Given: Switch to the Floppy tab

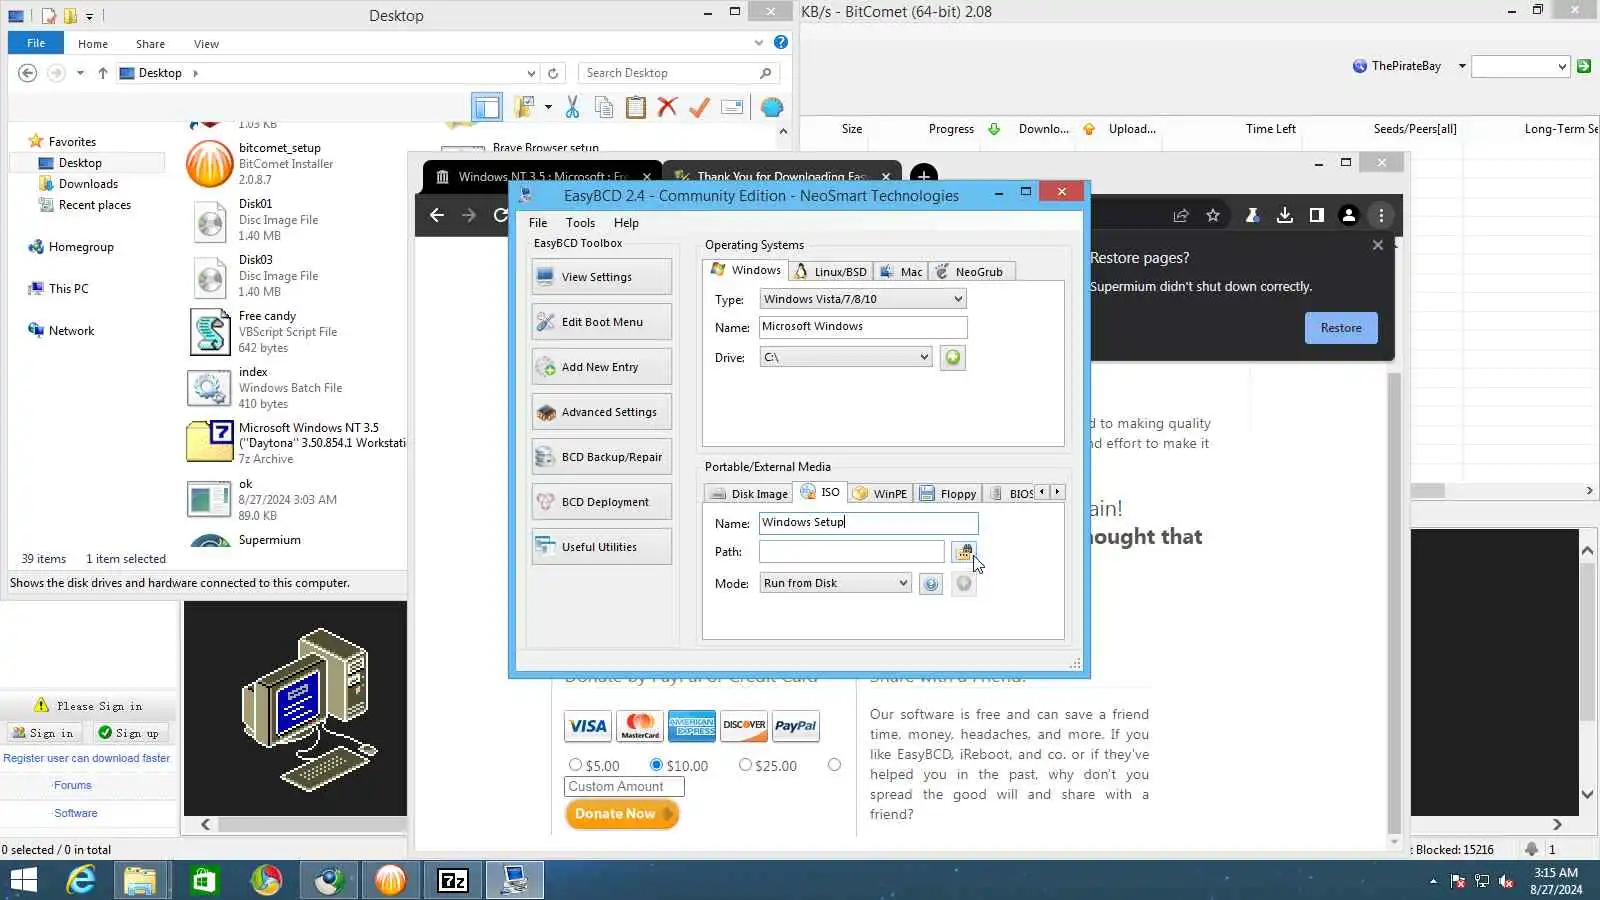Looking at the screenshot, I should [948, 494].
